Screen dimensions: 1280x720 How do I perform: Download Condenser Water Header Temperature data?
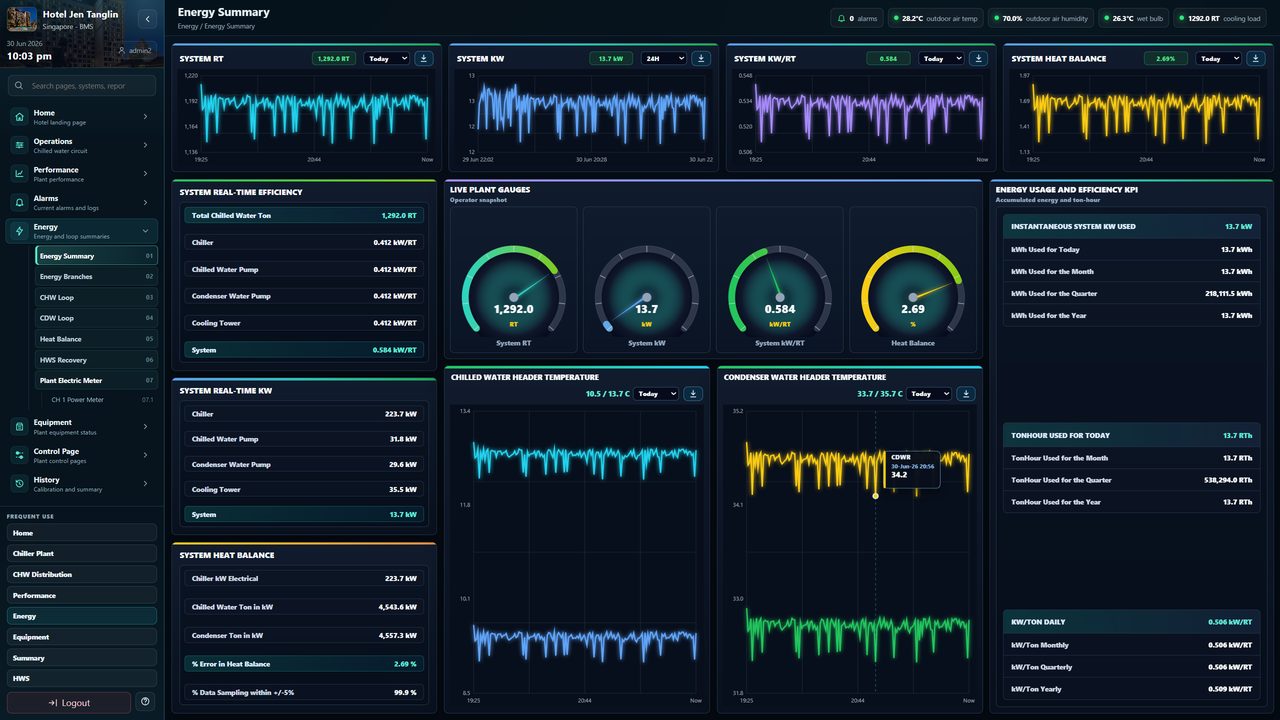pos(966,394)
